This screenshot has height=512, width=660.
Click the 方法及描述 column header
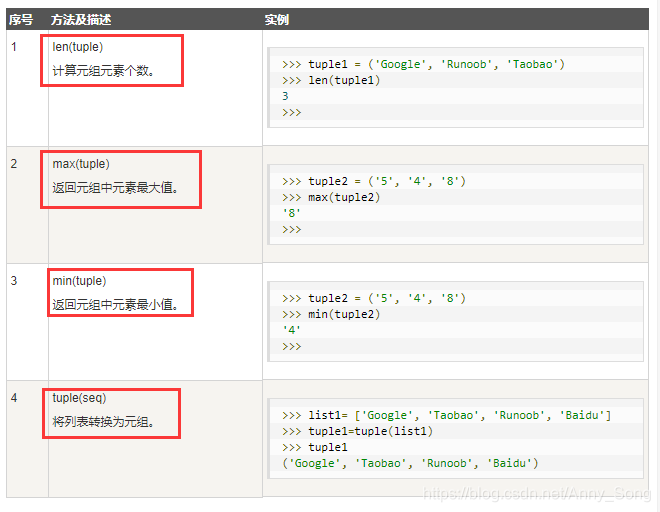[x=81, y=19]
